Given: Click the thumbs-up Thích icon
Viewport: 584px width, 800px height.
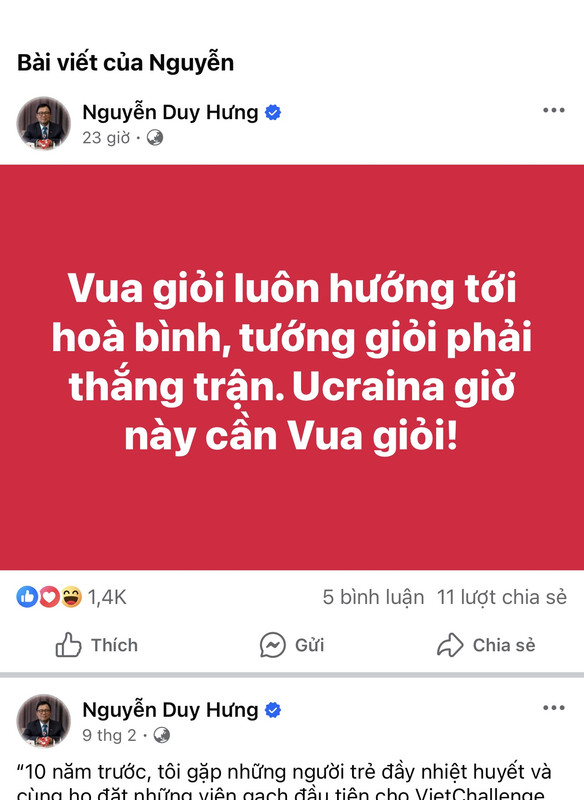Looking at the screenshot, I should click(68, 645).
